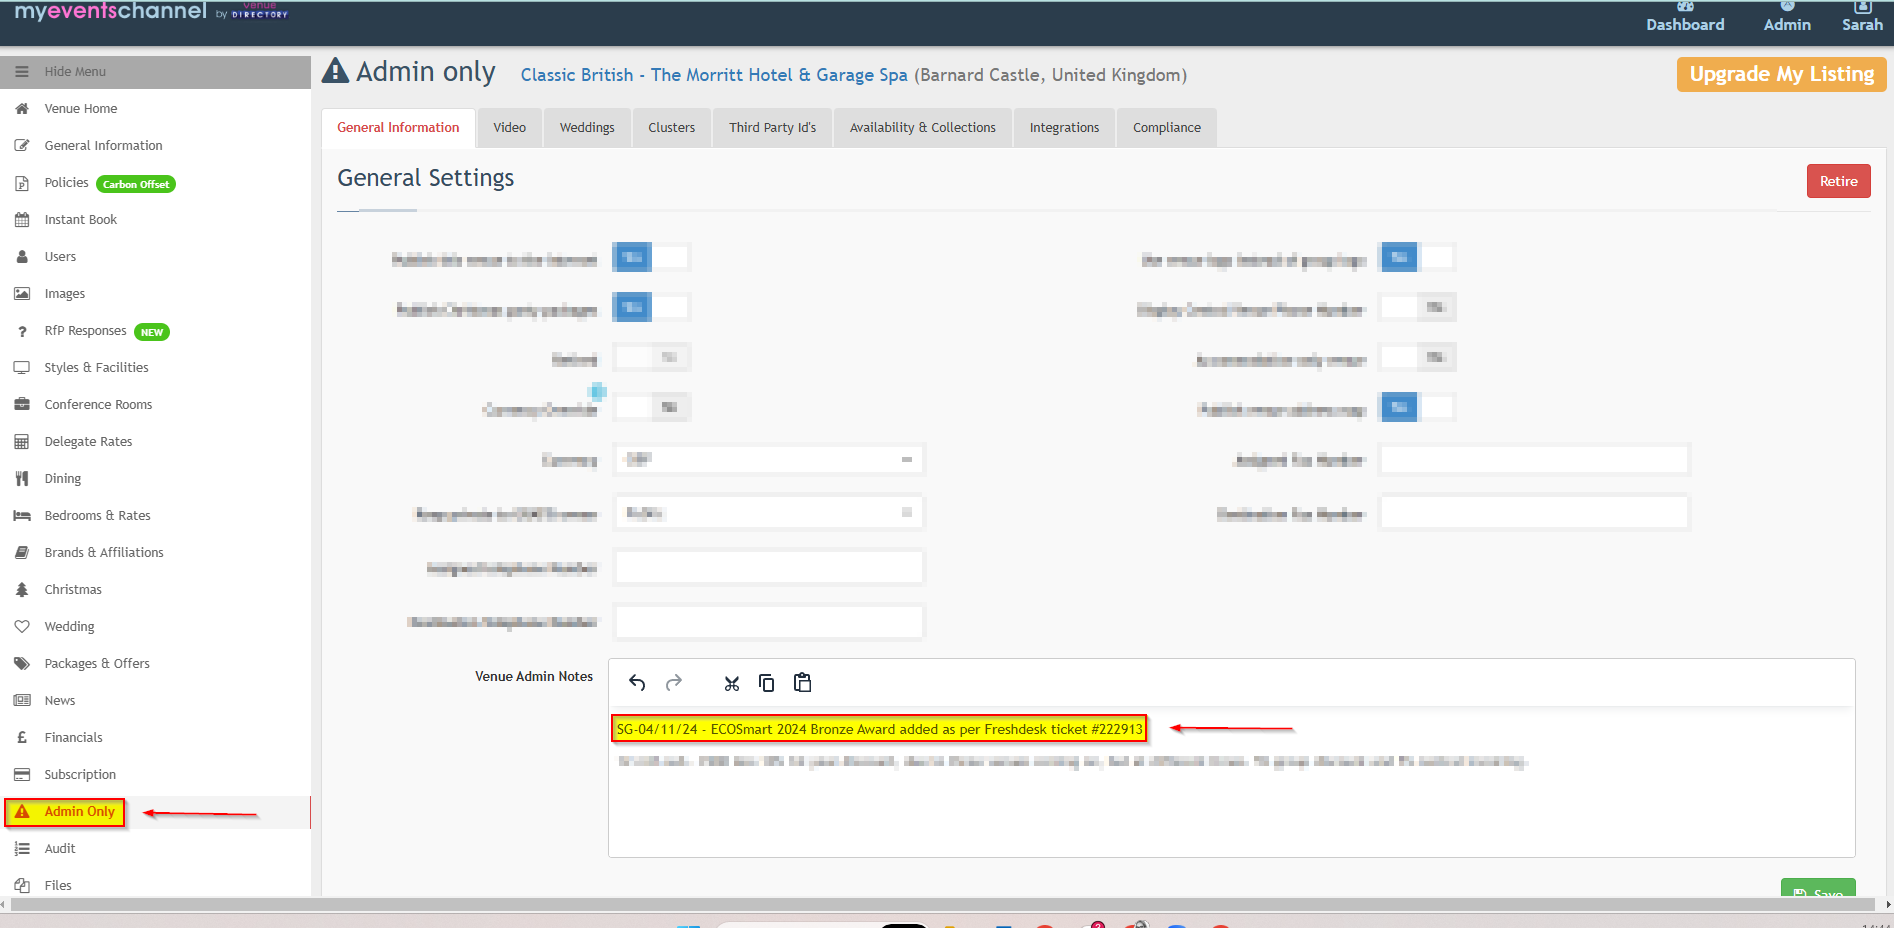Open the Third Party Id's tab
Image resolution: width=1894 pixels, height=928 pixels.
click(772, 128)
